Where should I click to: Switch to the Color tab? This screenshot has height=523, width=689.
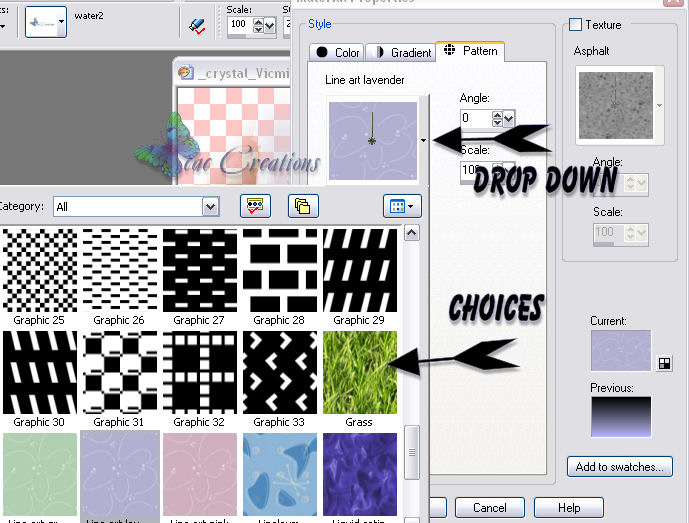click(337, 53)
